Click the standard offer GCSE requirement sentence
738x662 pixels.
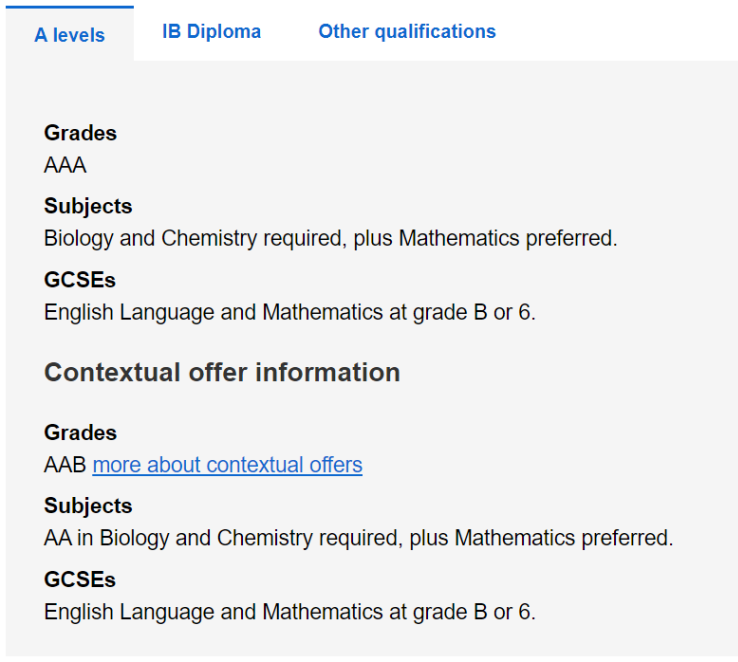[290, 312]
